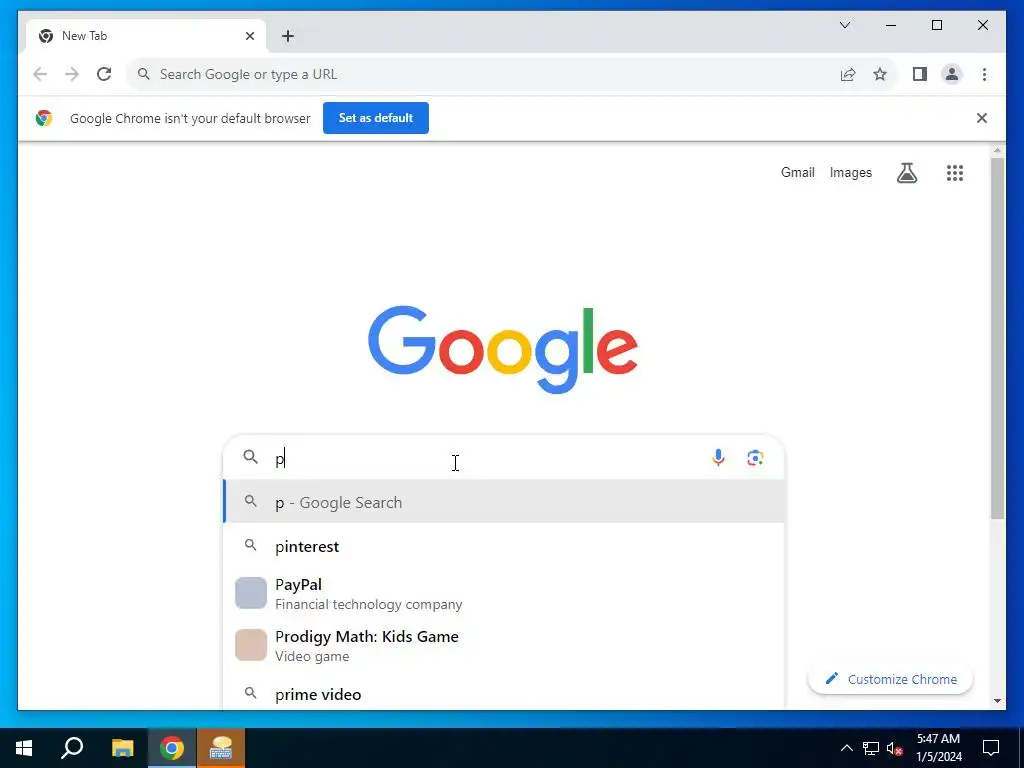The width and height of the screenshot is (1024, 768).
Task: Open the Windows notification center
Action: click(991, 748)
